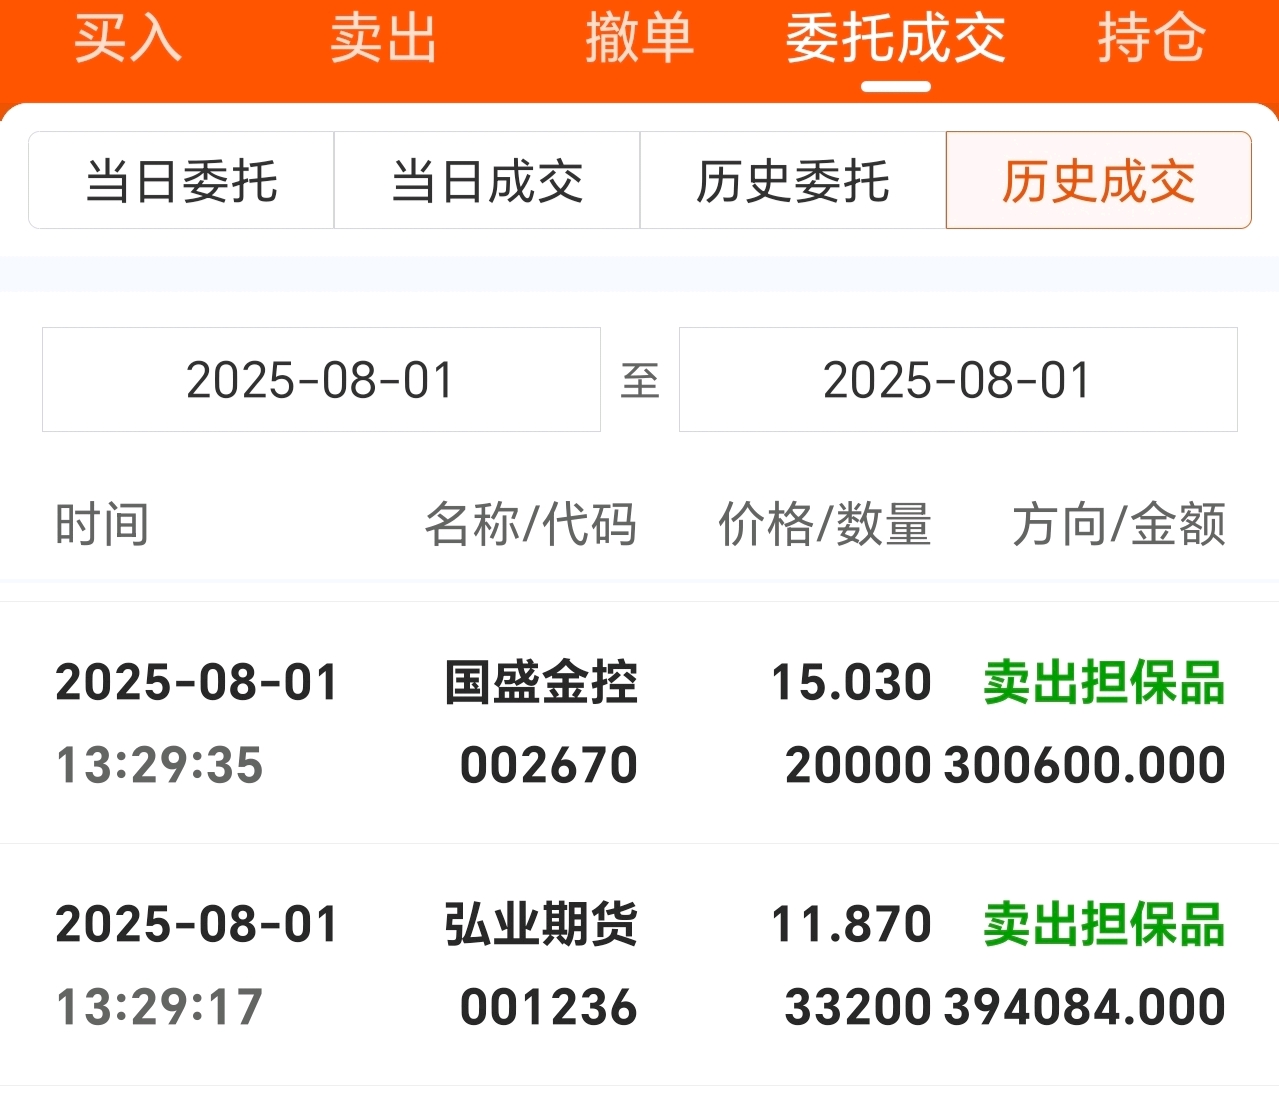The image size is (1279, 1109).
Task: Open the 持仓 tab
Action: [x=1152, y=40]
